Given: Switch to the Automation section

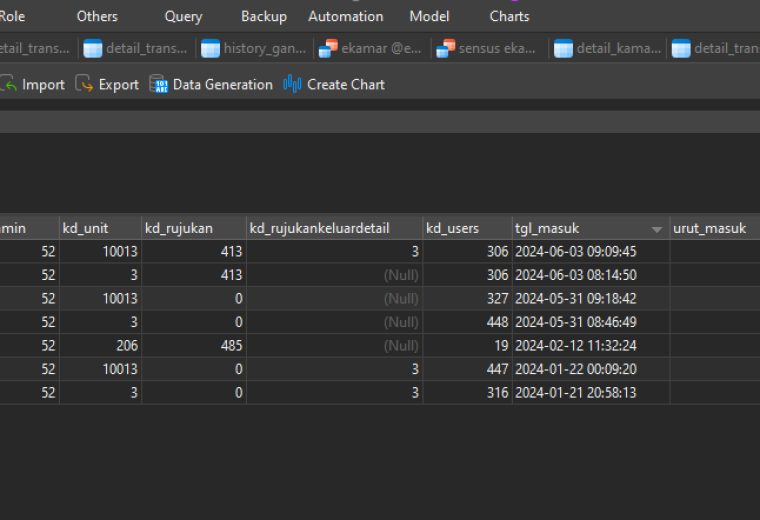Looking at the screenshot, I should point(346,16).
